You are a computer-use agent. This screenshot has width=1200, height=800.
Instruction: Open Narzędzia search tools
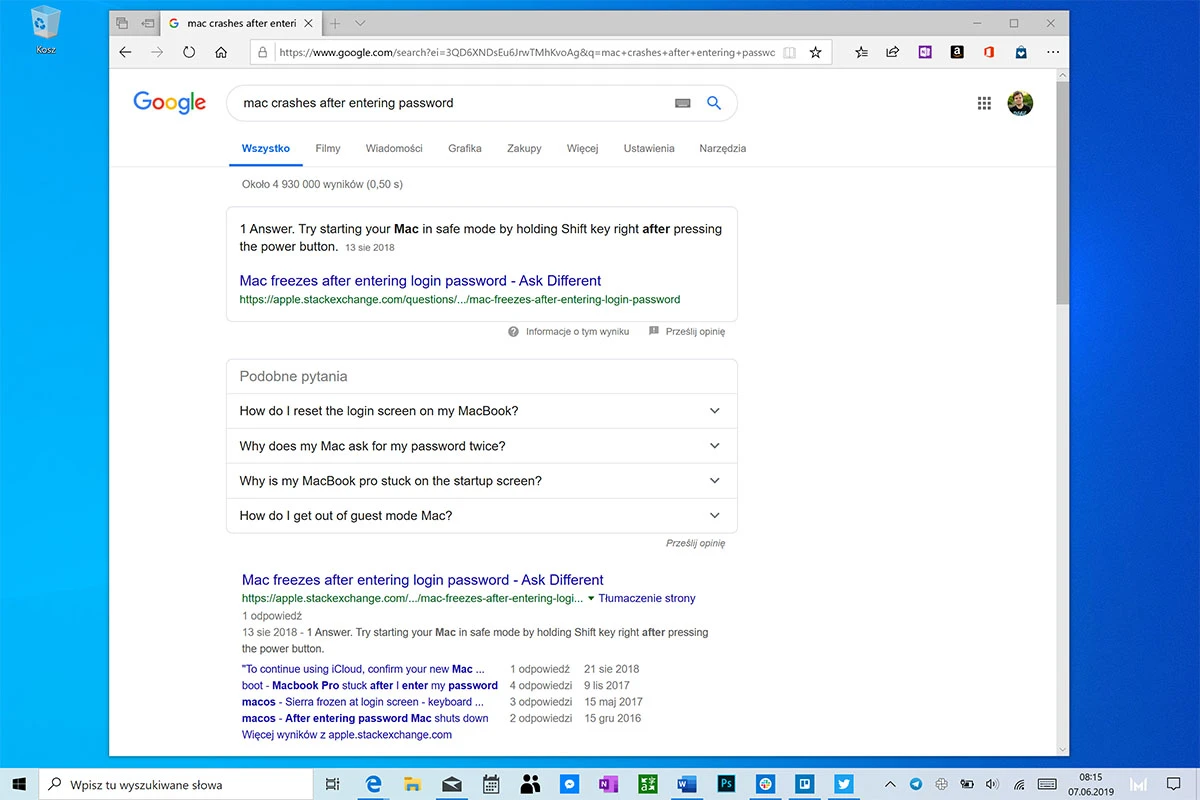723,148
